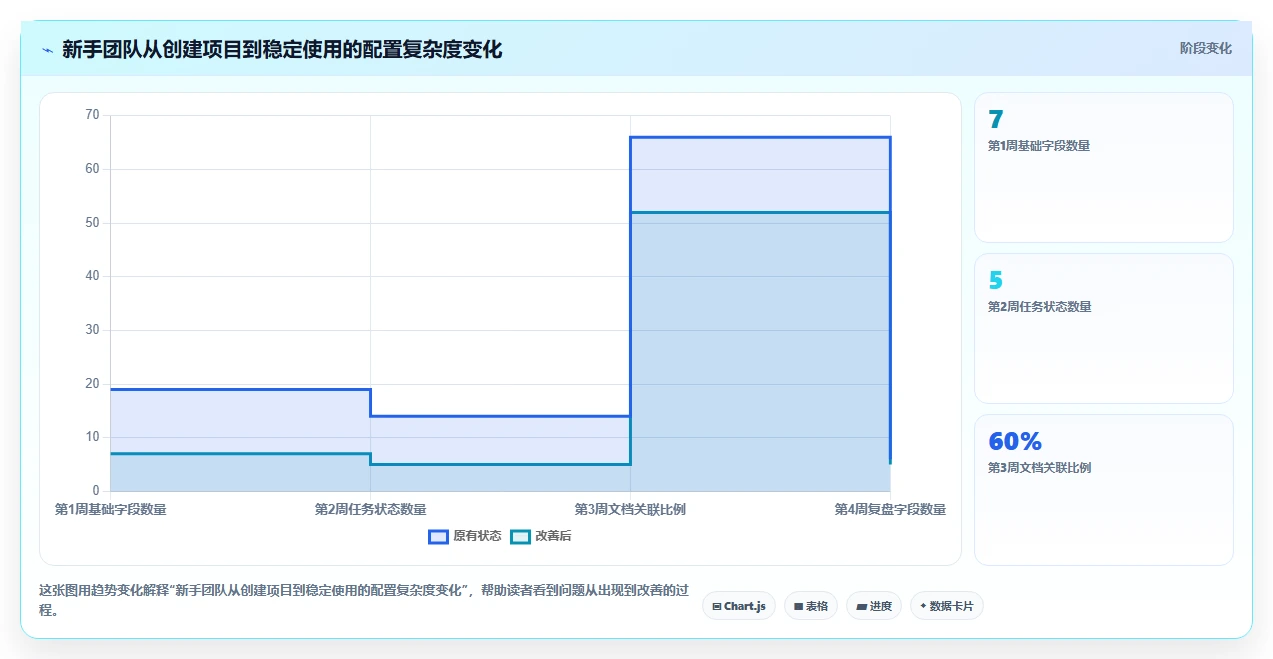Select the 进度 tag

pos(874,606)
